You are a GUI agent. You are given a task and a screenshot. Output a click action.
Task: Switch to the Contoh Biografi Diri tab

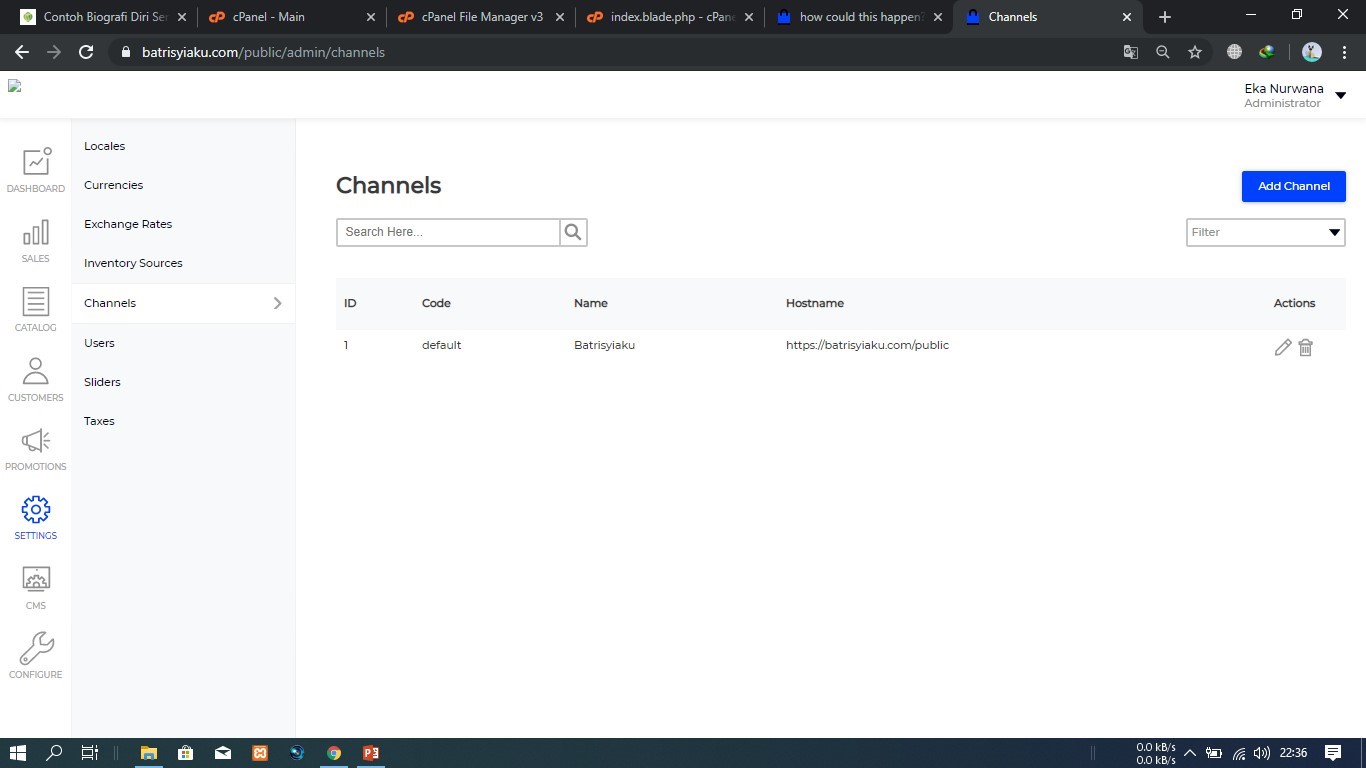pyautogui.click(x=104, y=17)
